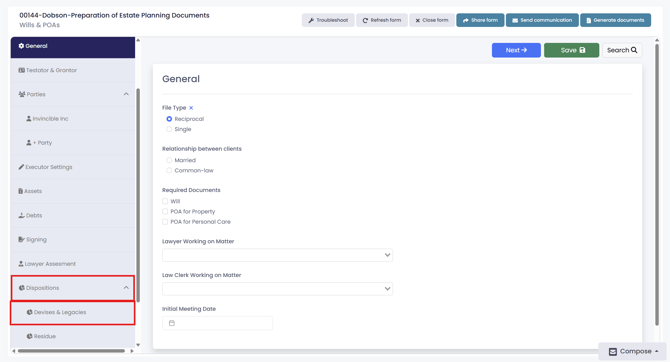Click the Initial Meeting Date field
Viewport: 670px width, 362px height.
pos(217,323)
